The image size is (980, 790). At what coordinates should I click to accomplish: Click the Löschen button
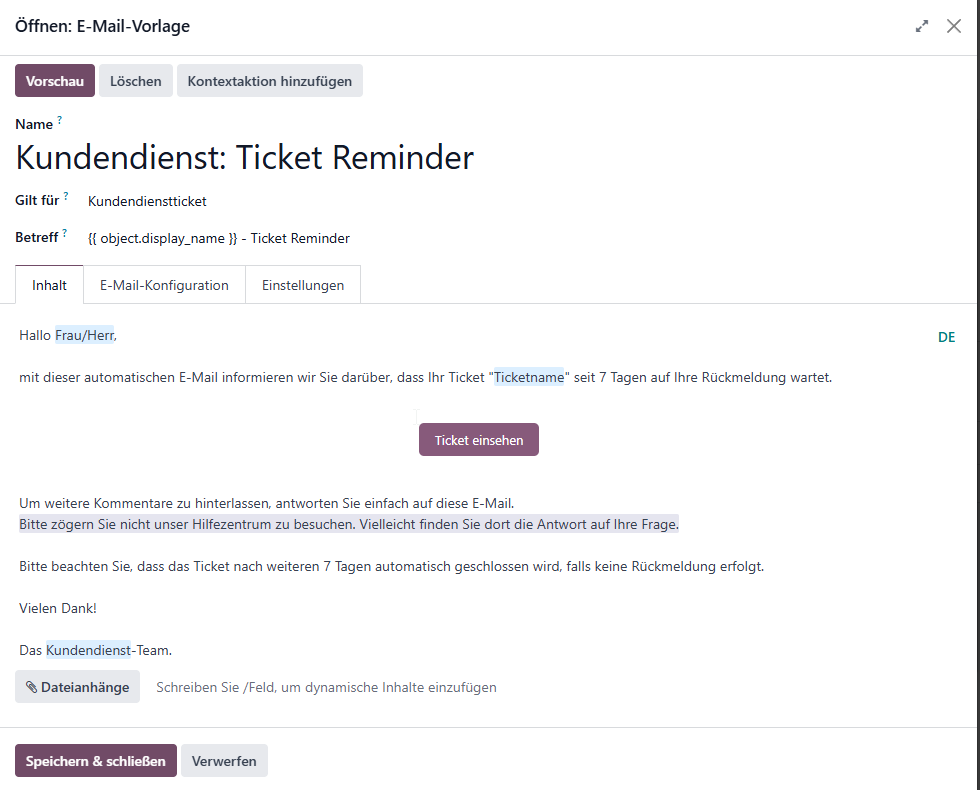[x=136, y=81]
